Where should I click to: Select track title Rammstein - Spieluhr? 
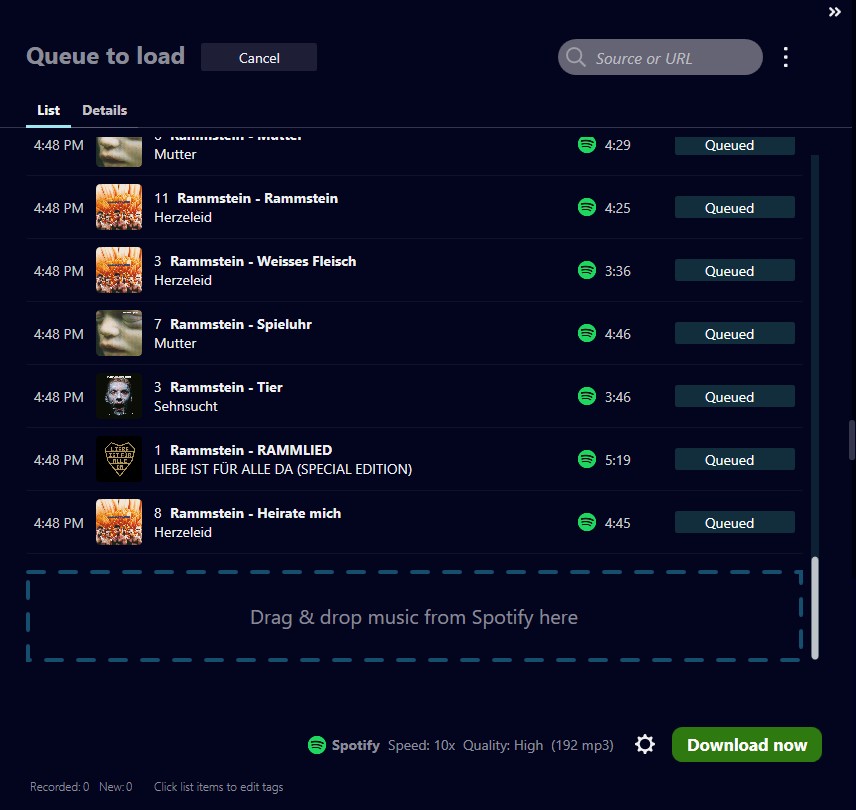click(x=241, y=324)
